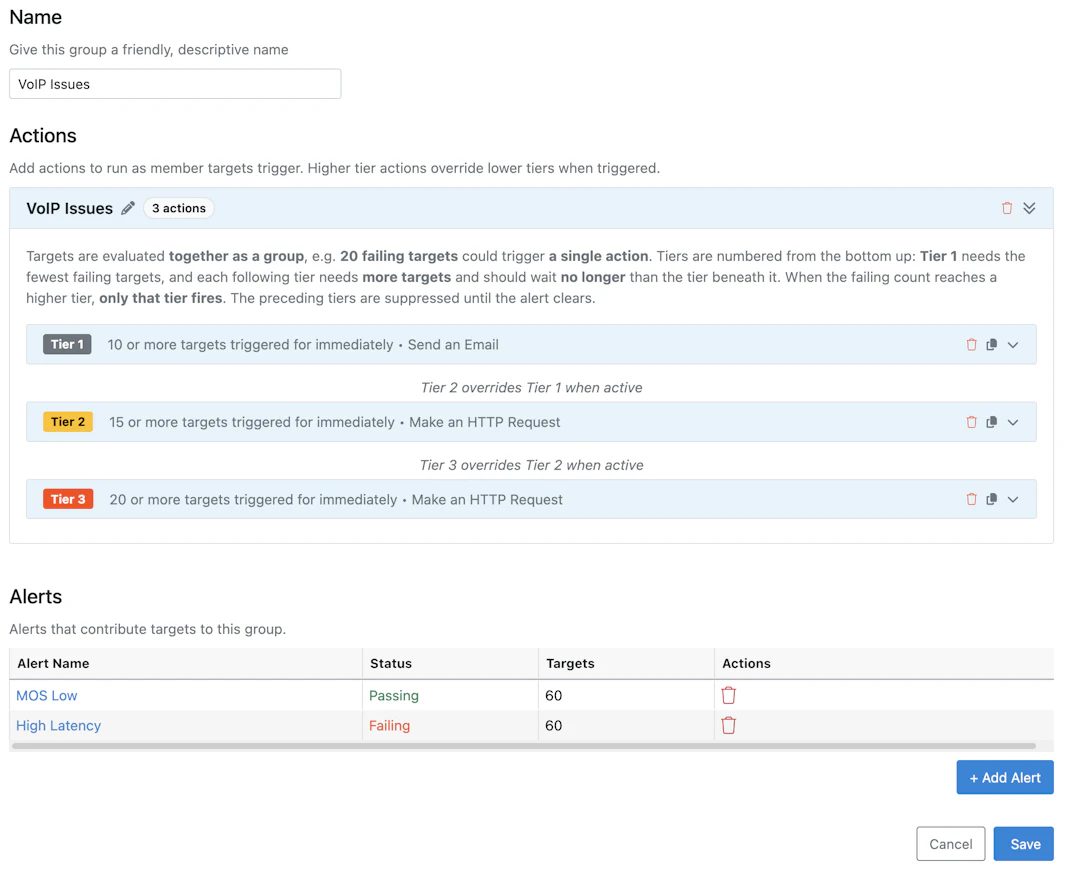
Task: Click the Tier 1 badge
Action: (x=67, y=345)
